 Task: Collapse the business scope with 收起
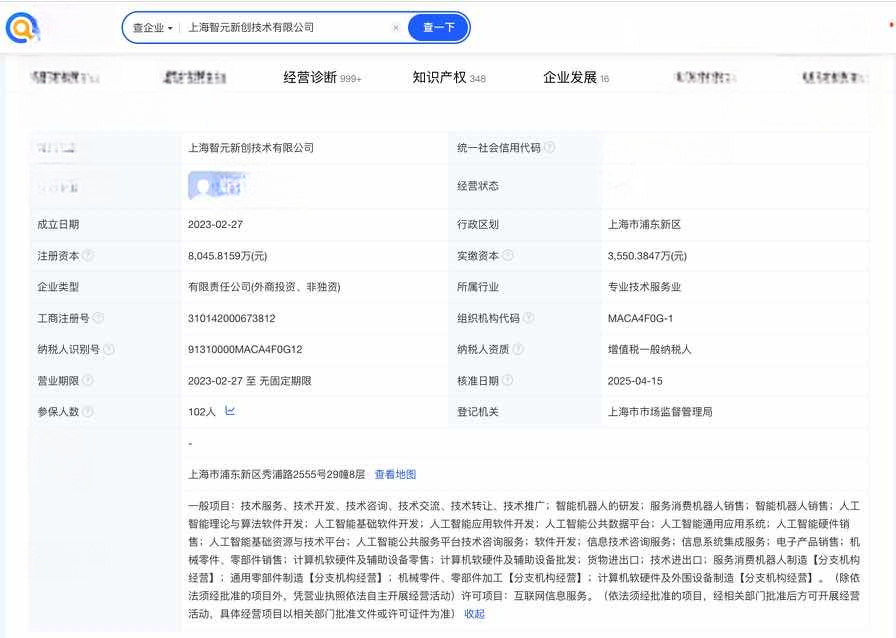474,614
